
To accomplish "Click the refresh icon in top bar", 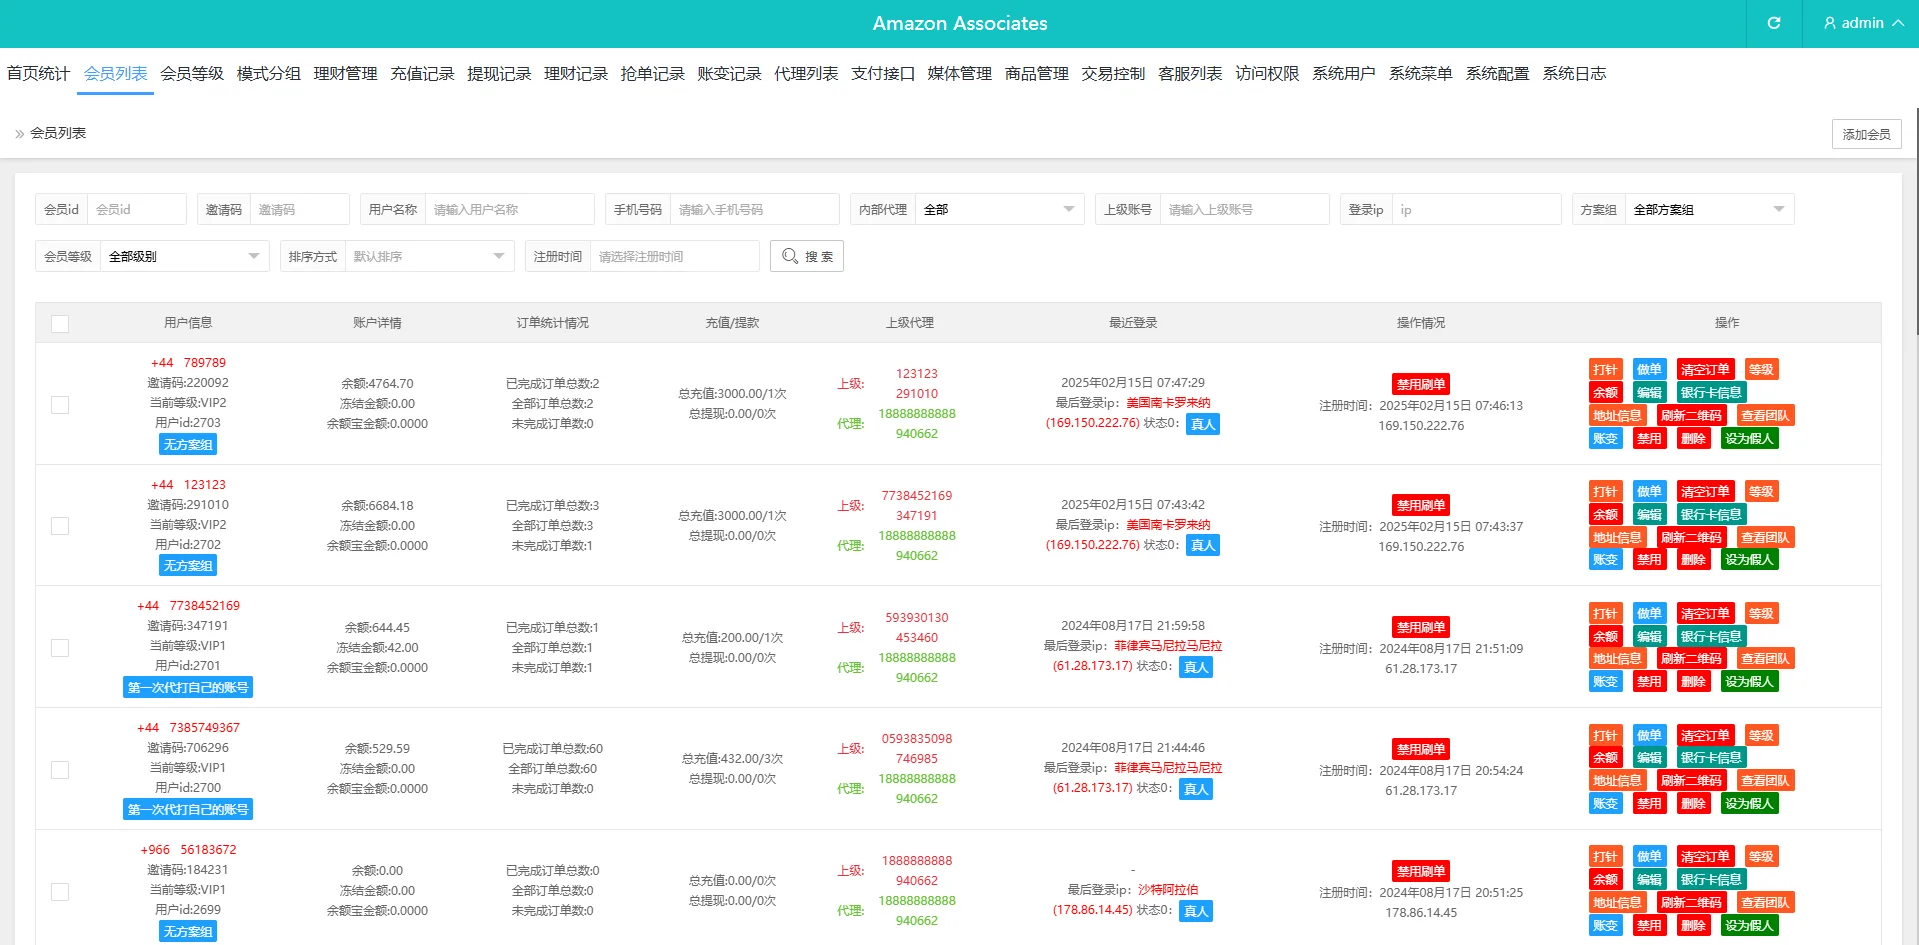I will coord(1773,23).
